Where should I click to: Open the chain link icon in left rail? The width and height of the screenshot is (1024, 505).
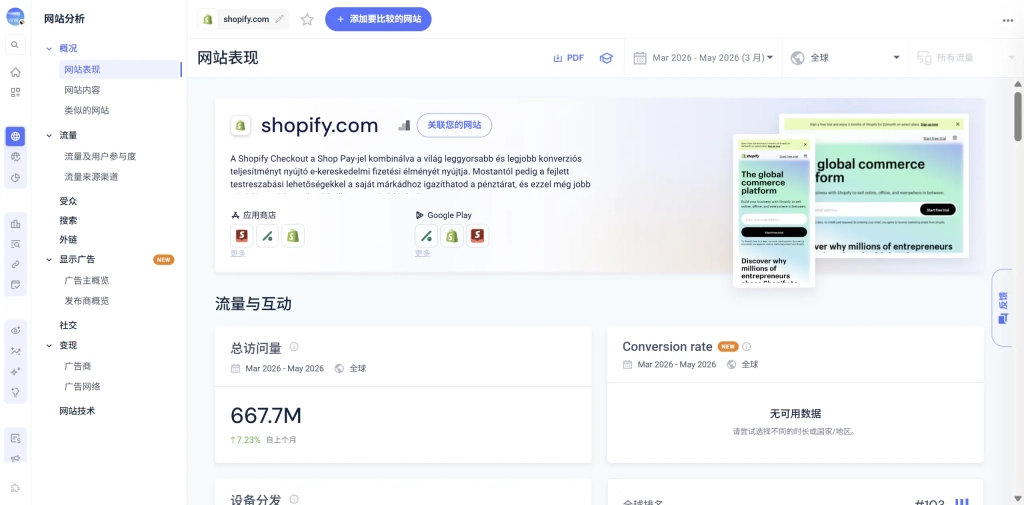click(15, 265)
